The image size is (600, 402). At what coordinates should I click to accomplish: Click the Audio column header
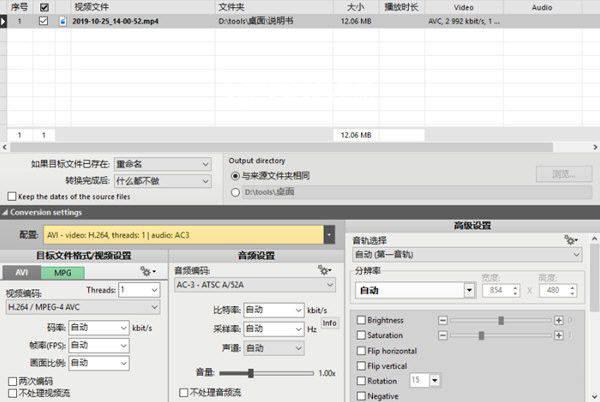542,7
